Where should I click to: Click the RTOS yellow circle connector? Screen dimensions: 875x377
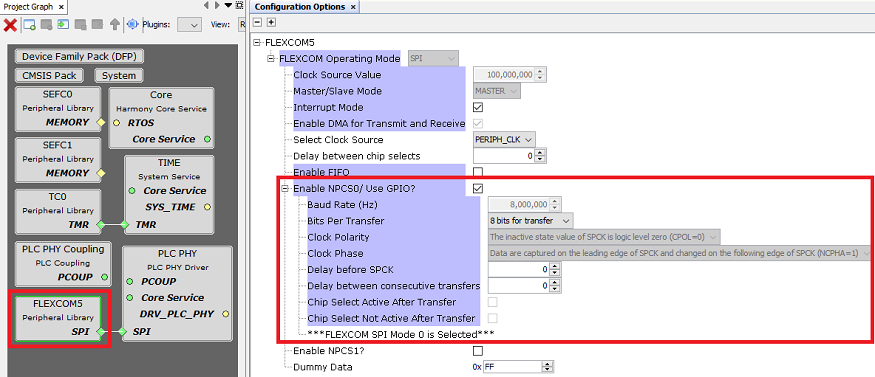click(x=117, y=123)
